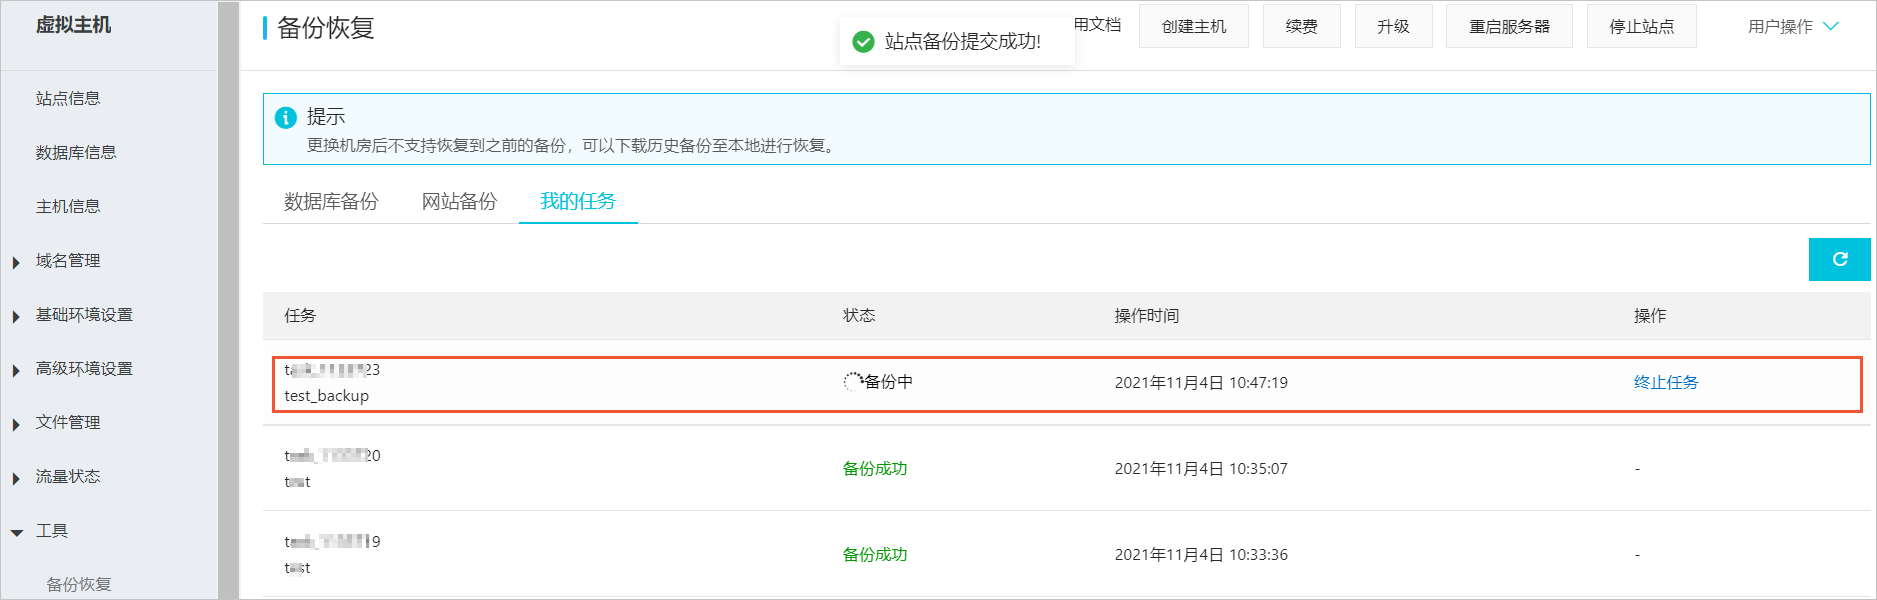Screen dimensions: 1877x600
Task: Click the refresh task list icon
Action: pyautogui.click(x=1839, y=260)
